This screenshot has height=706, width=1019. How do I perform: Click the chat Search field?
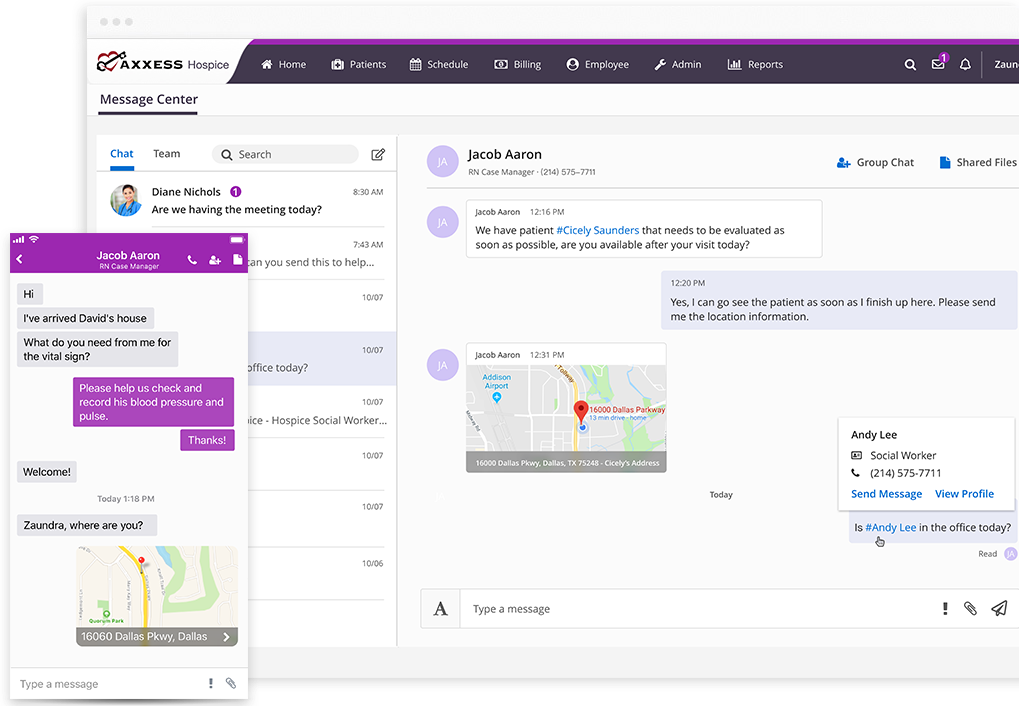click(285, 154)
